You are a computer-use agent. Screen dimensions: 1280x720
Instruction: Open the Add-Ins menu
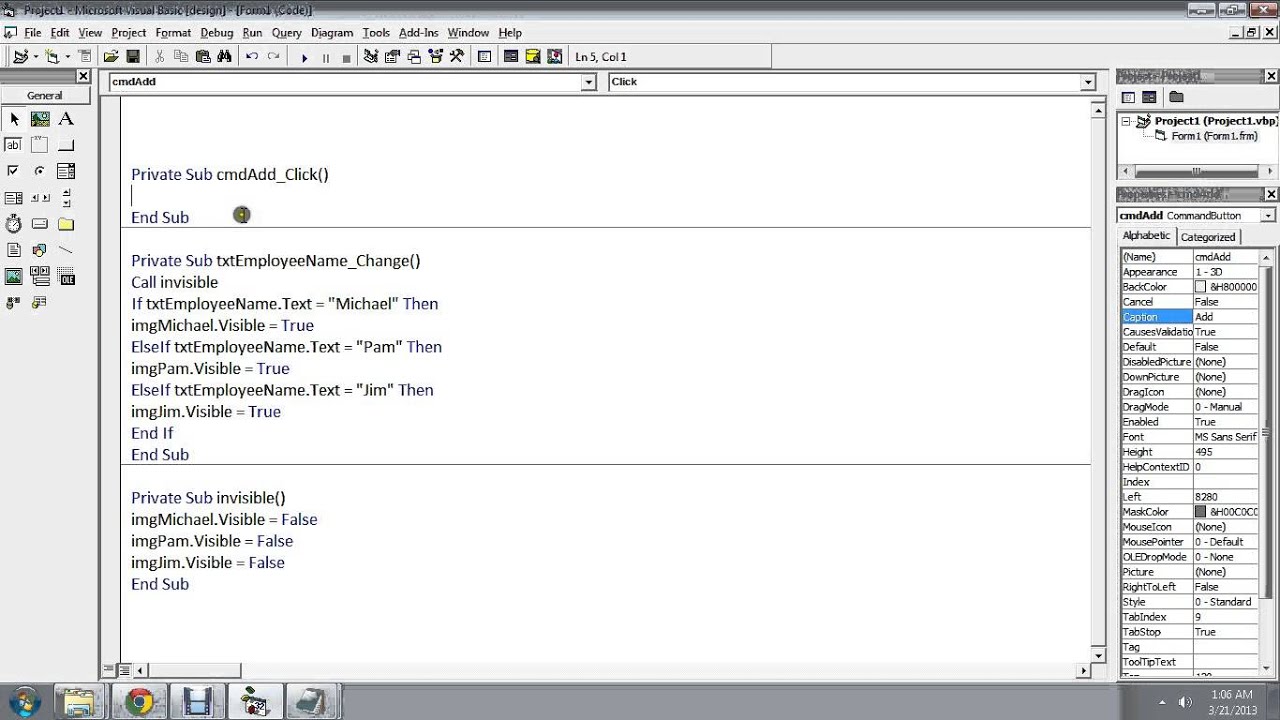(x=418, y=32)
